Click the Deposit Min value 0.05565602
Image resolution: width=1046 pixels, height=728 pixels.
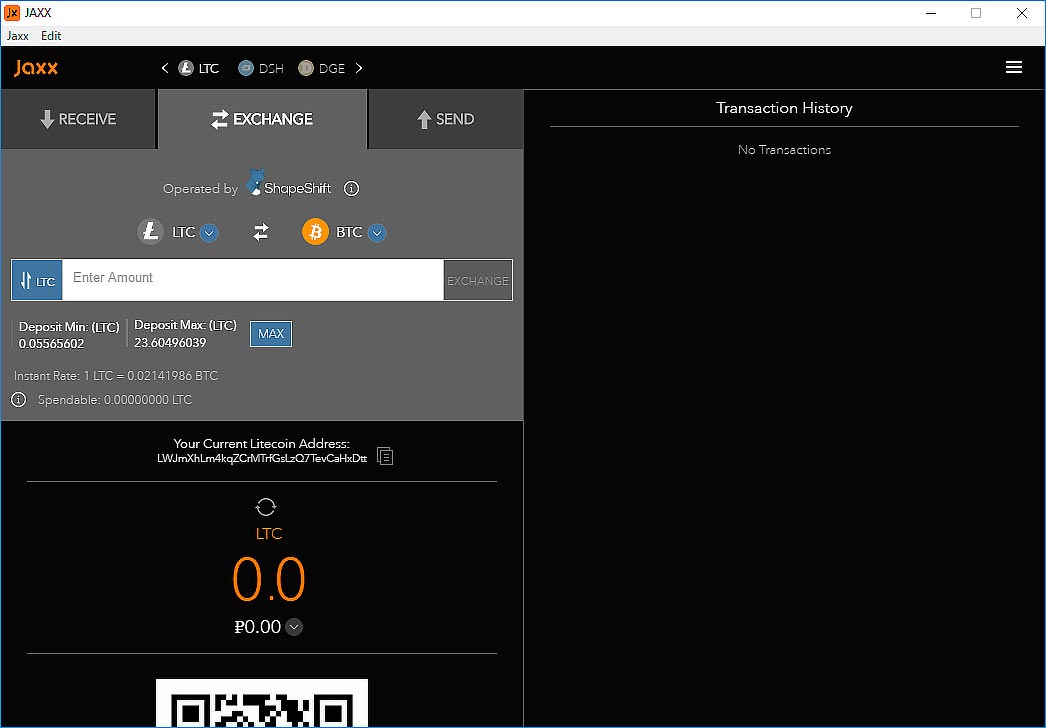(x=51, y=344)
